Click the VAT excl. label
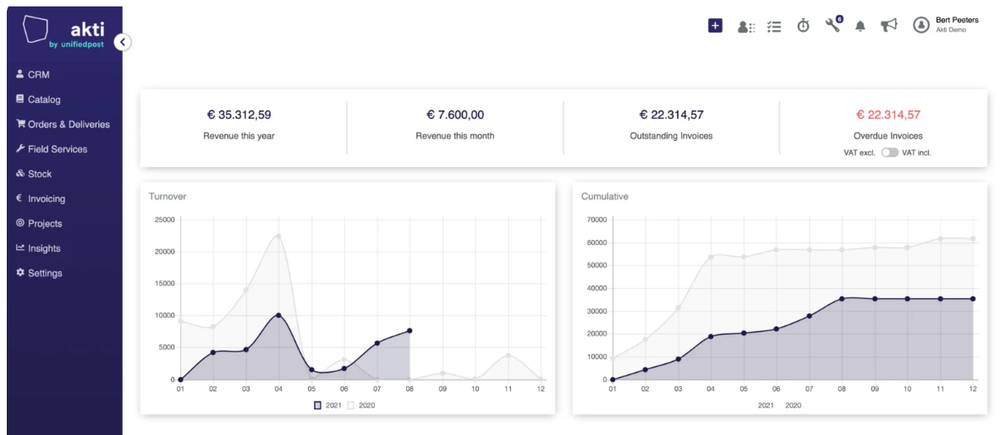The height and width of the screenshot is (435, 1000). point(860,153)
